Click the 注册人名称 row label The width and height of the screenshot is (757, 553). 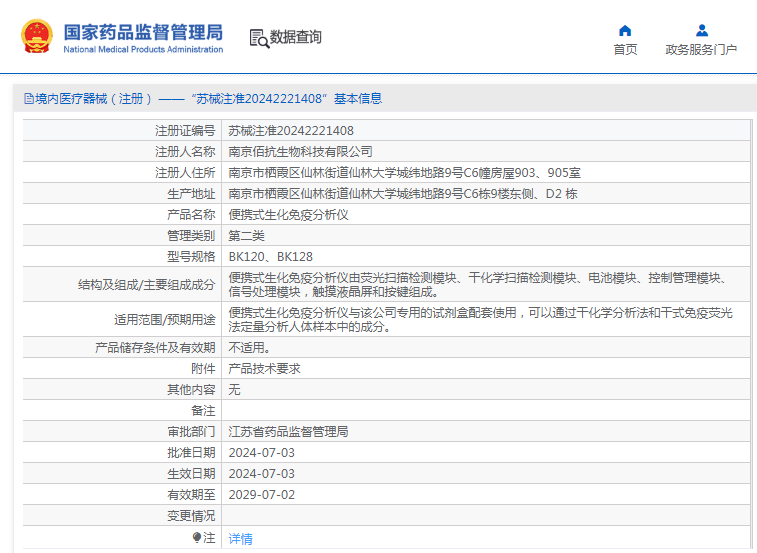(x=185, y=152)
